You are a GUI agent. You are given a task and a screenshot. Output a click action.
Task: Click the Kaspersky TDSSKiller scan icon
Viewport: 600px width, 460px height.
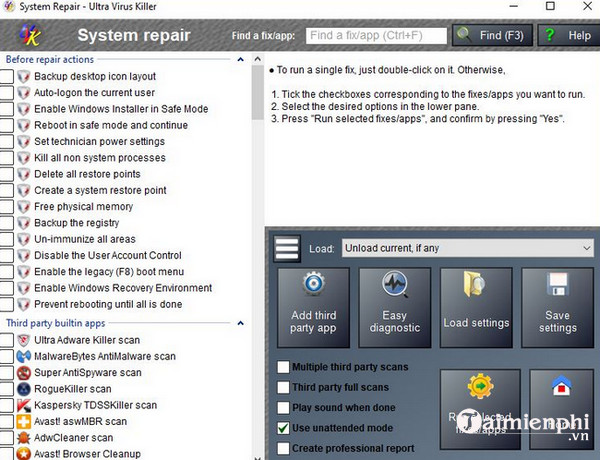(x=24, y=405)
